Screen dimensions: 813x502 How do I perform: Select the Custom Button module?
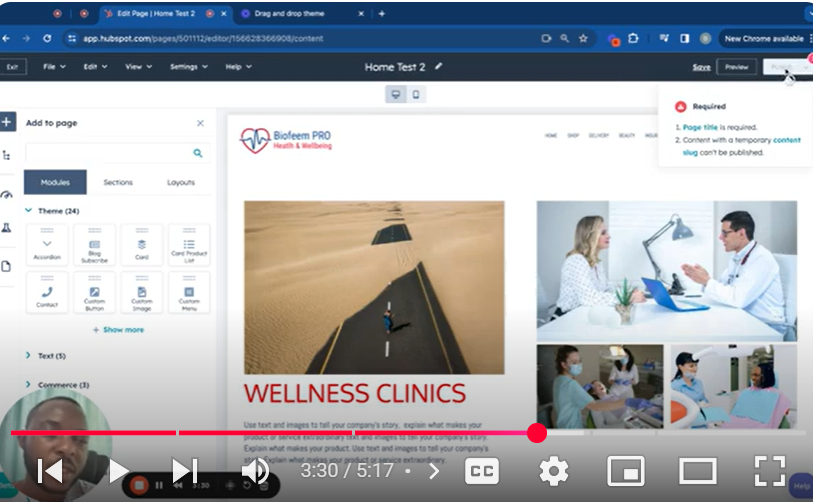(94, 292)
